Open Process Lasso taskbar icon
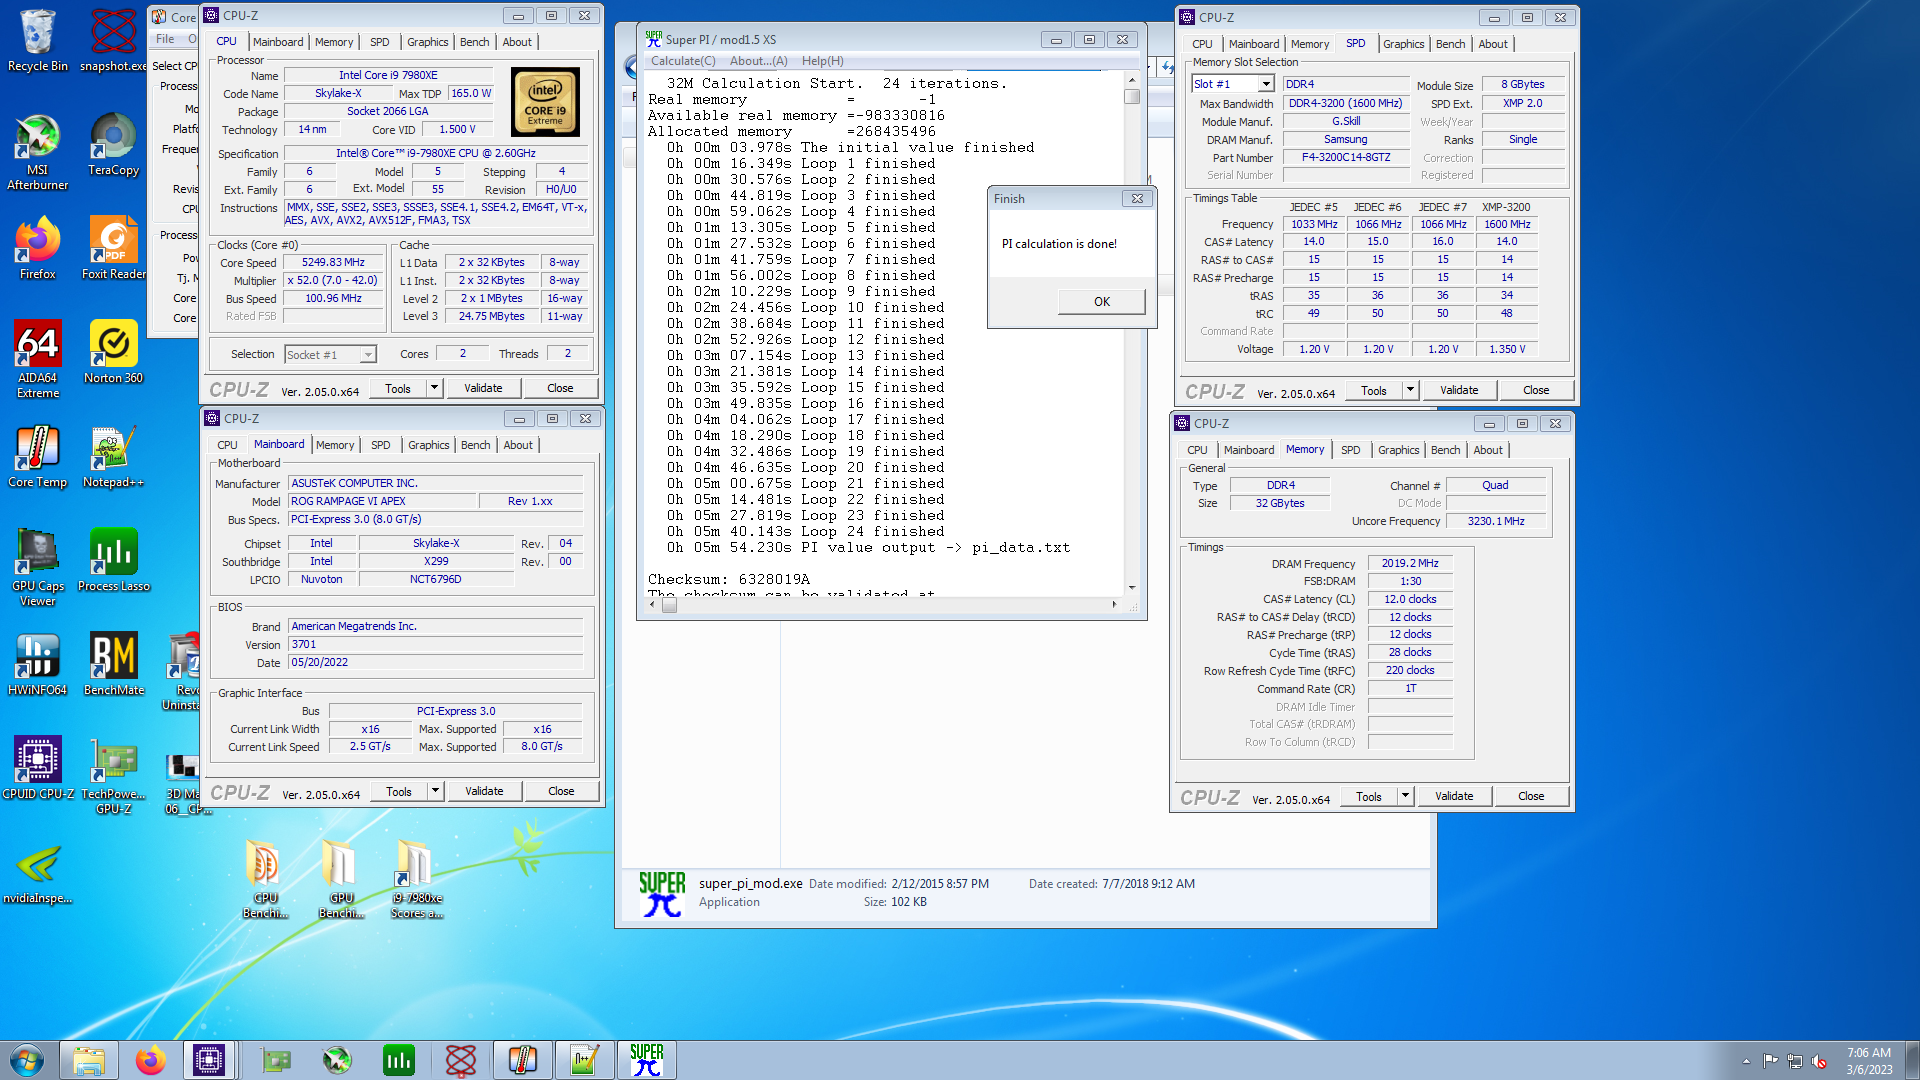This screenshot has width=1920, height=1080. point(399,1060)
